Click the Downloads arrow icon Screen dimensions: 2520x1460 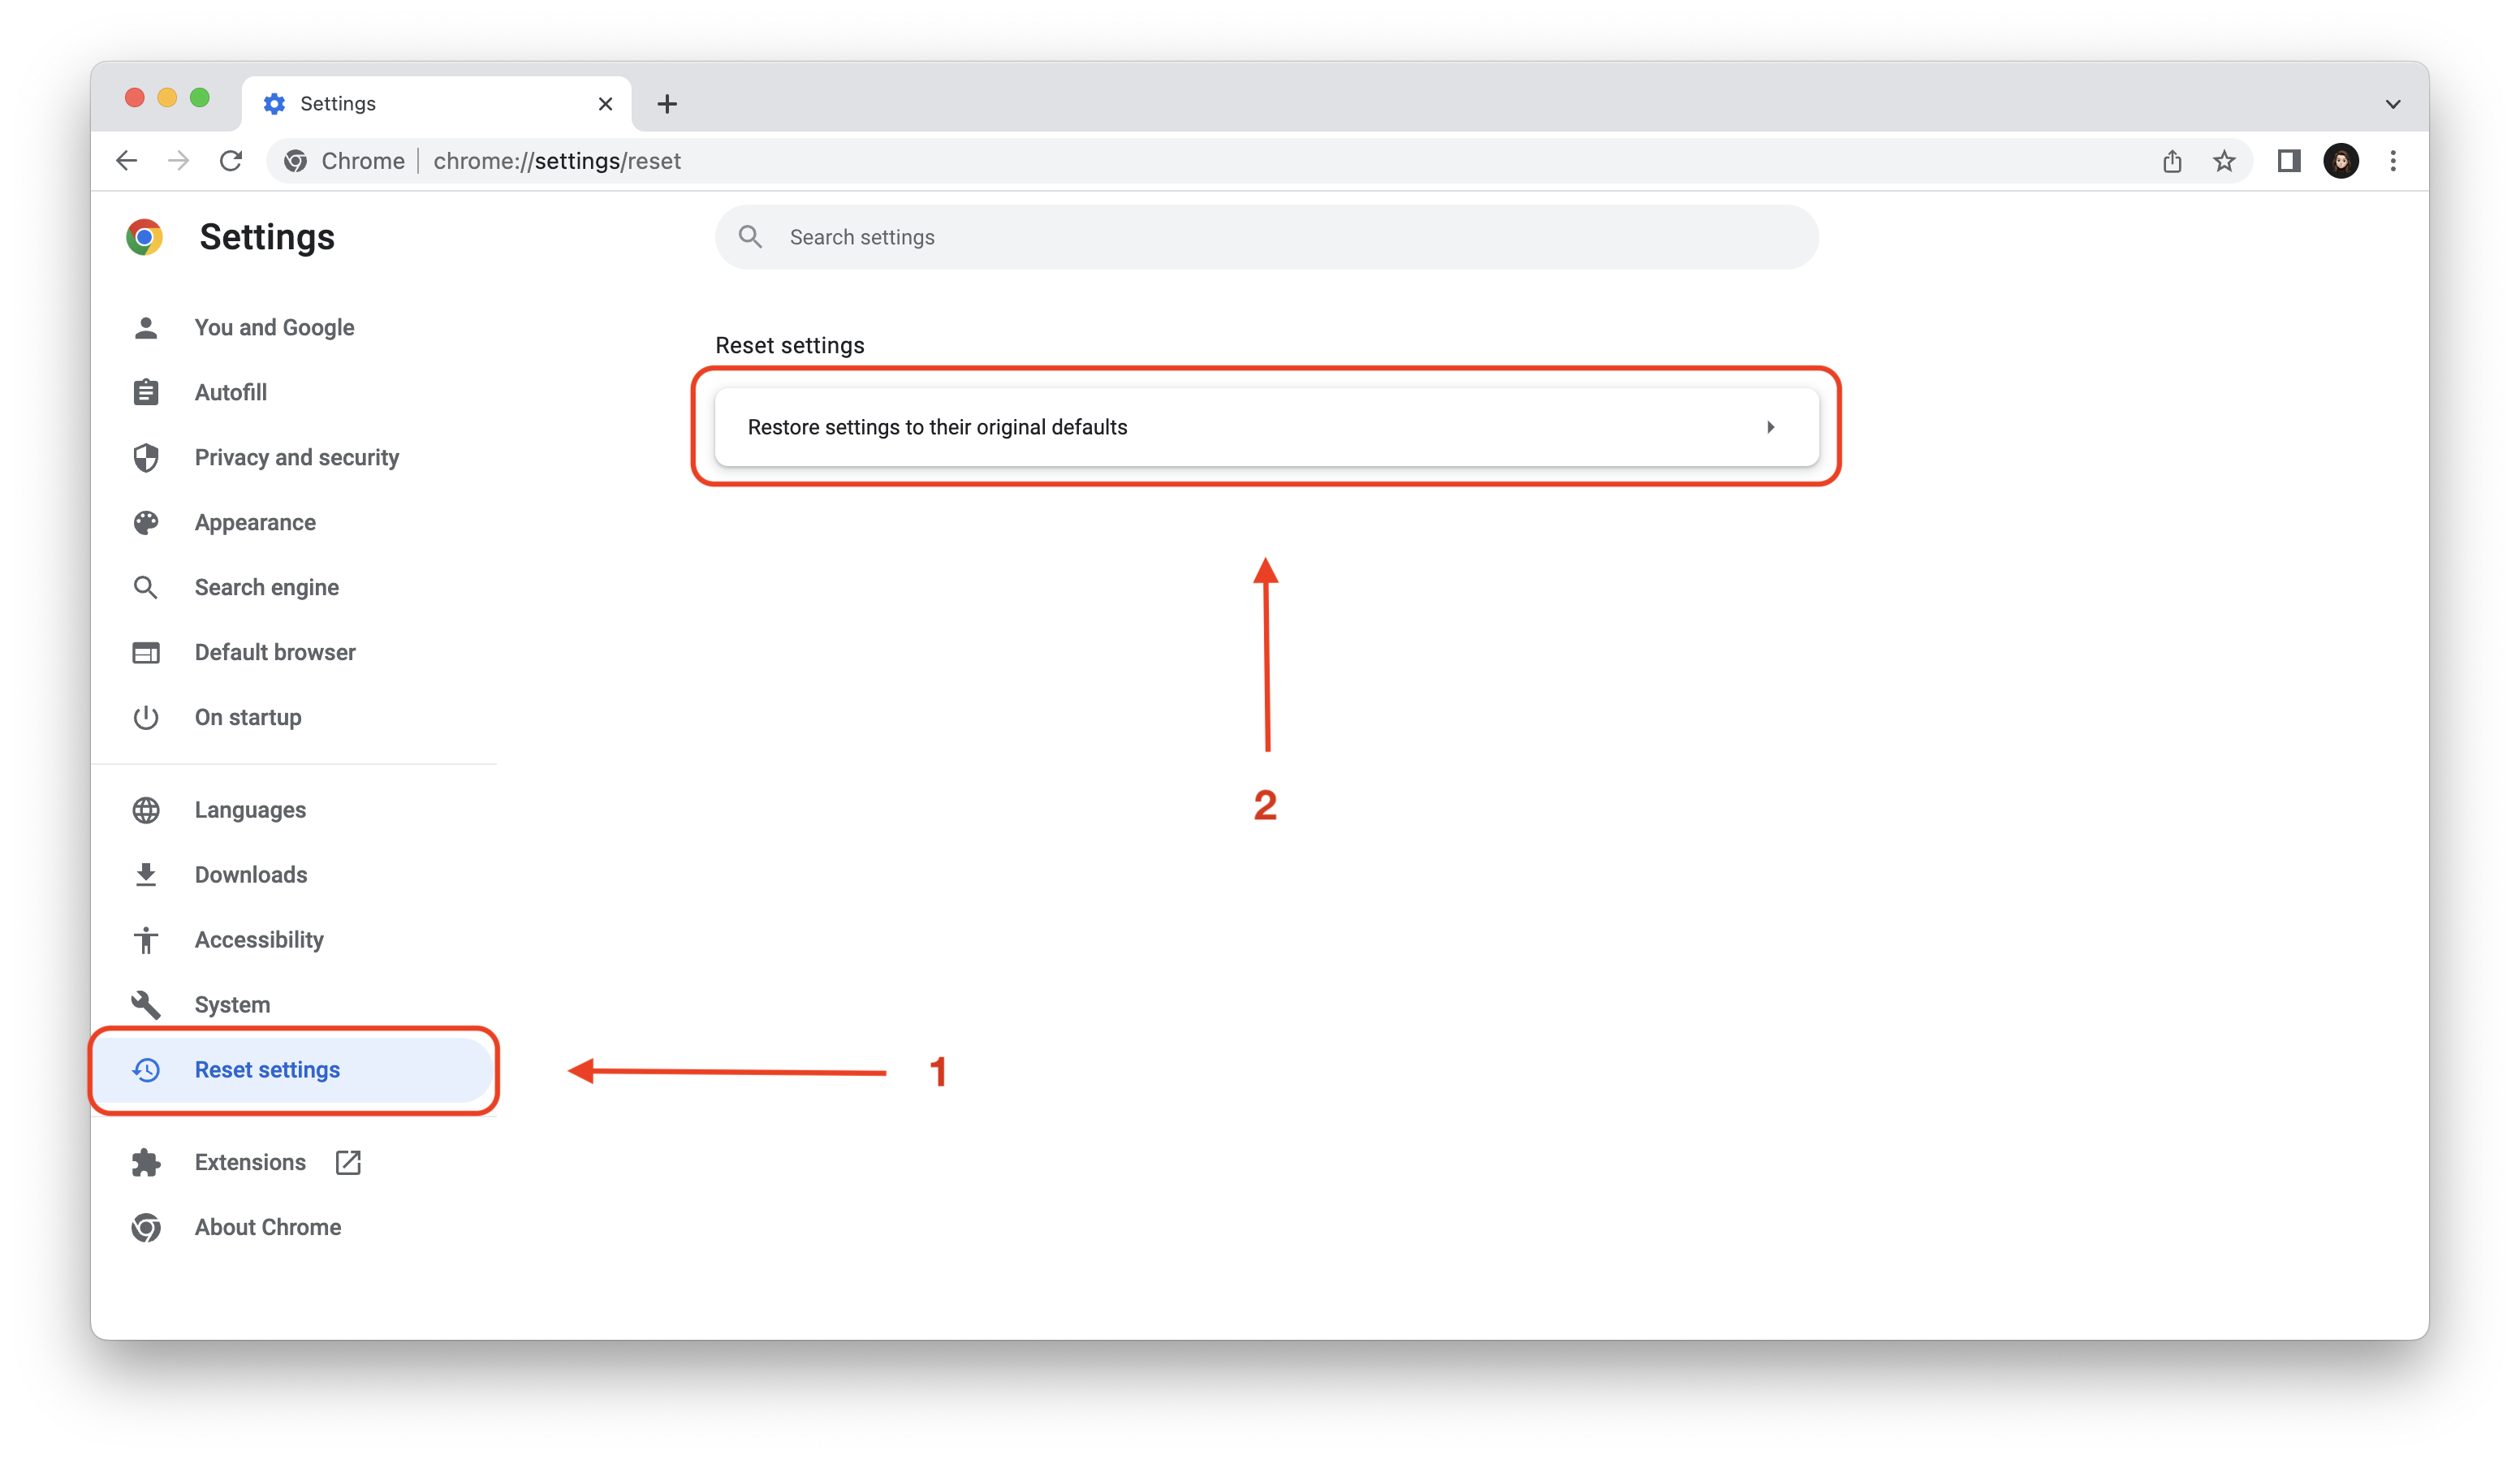pyautogui.click(x=148, y=875)
